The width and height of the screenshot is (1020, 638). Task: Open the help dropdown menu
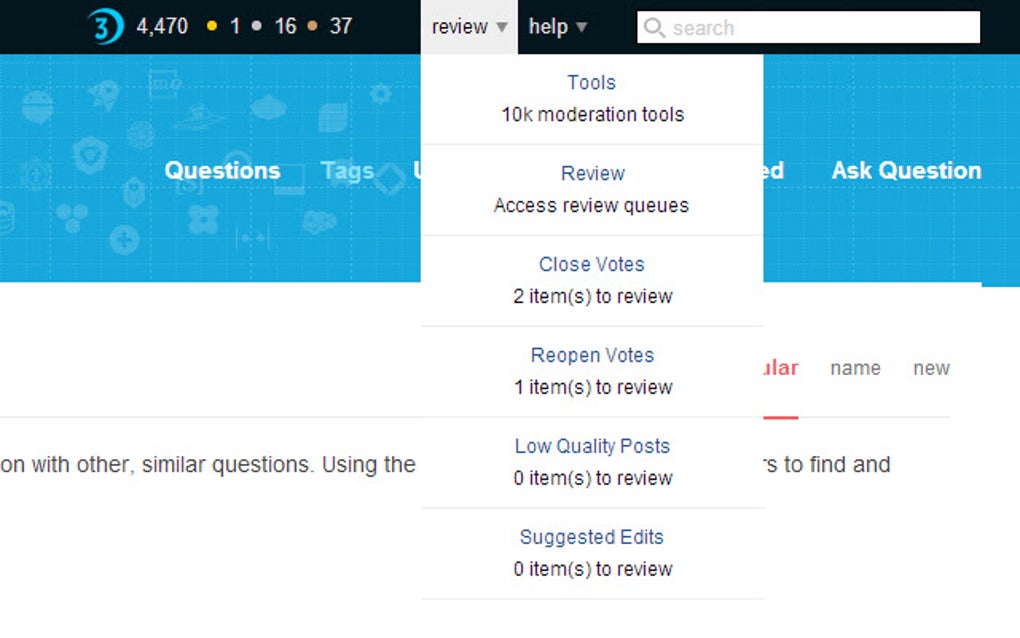coord(556,27)
